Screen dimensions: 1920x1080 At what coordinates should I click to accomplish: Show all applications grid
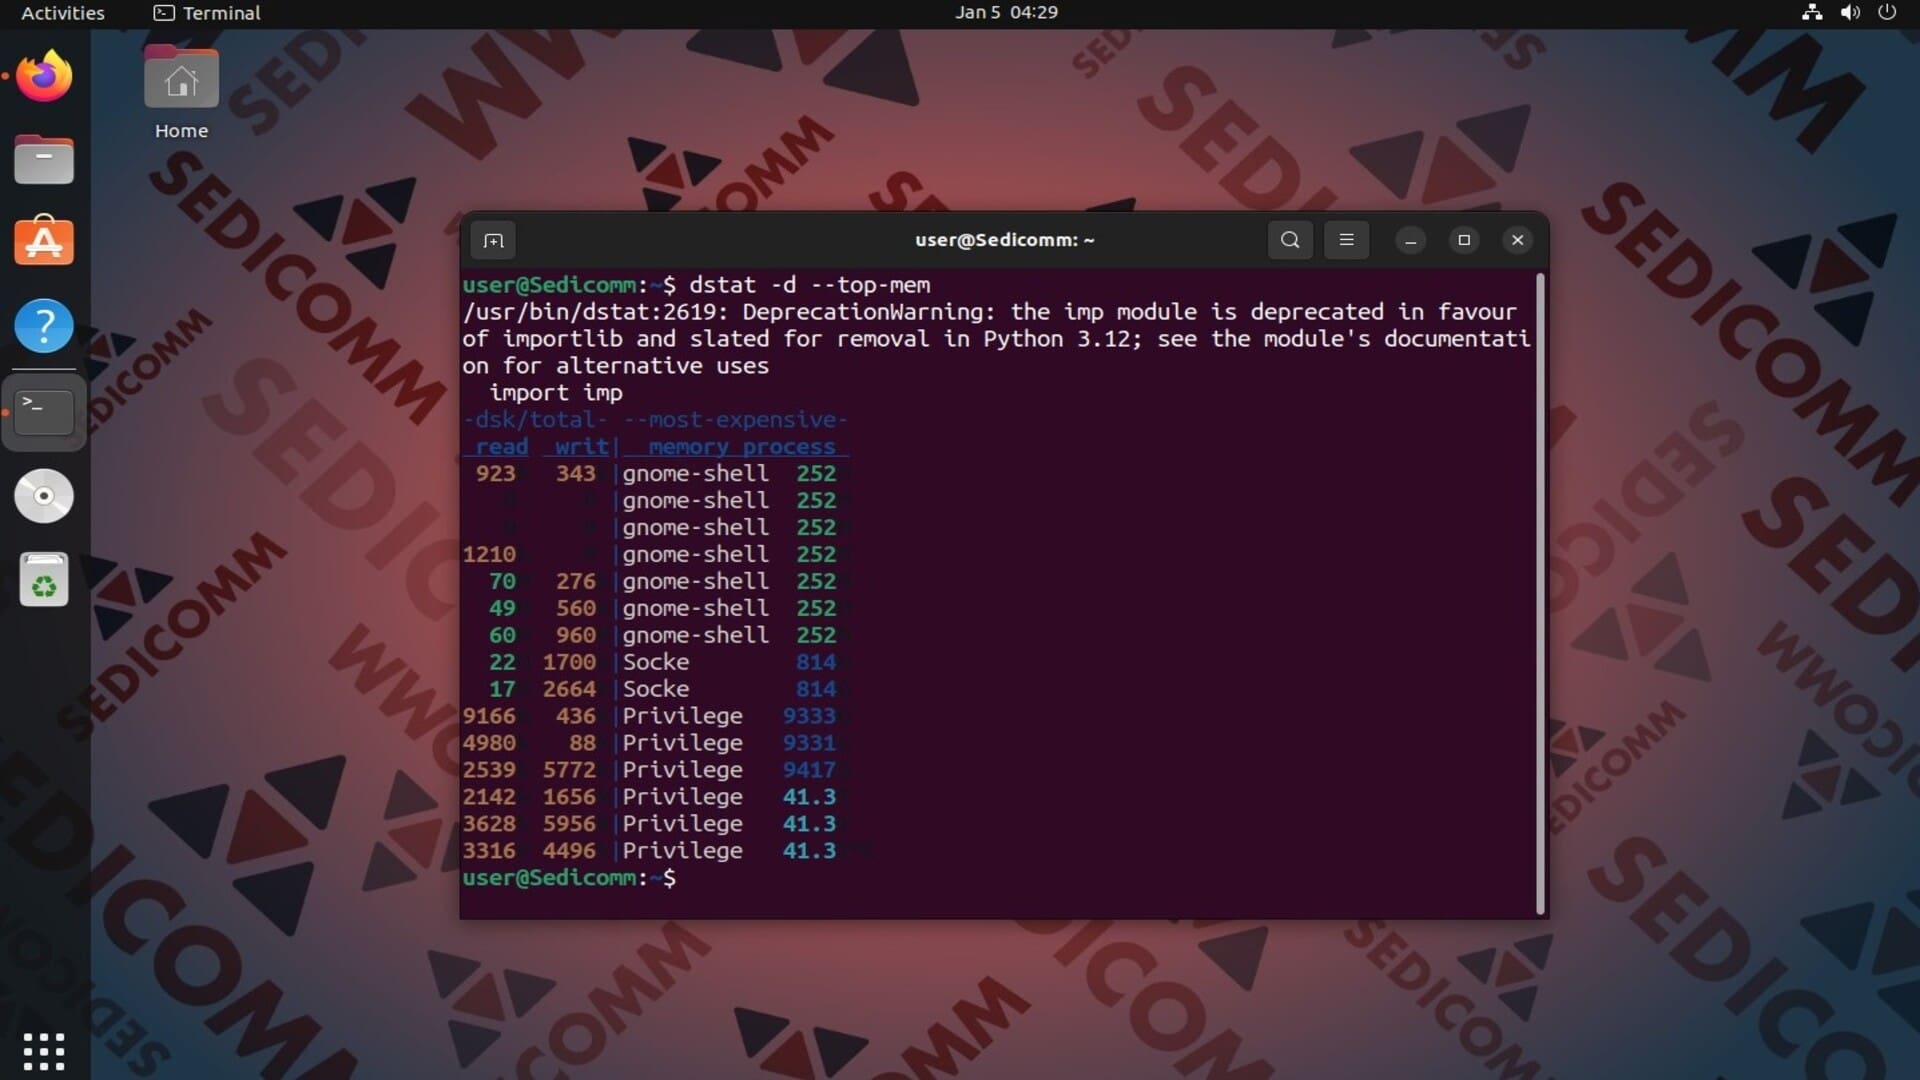(x=44, y=1051)
